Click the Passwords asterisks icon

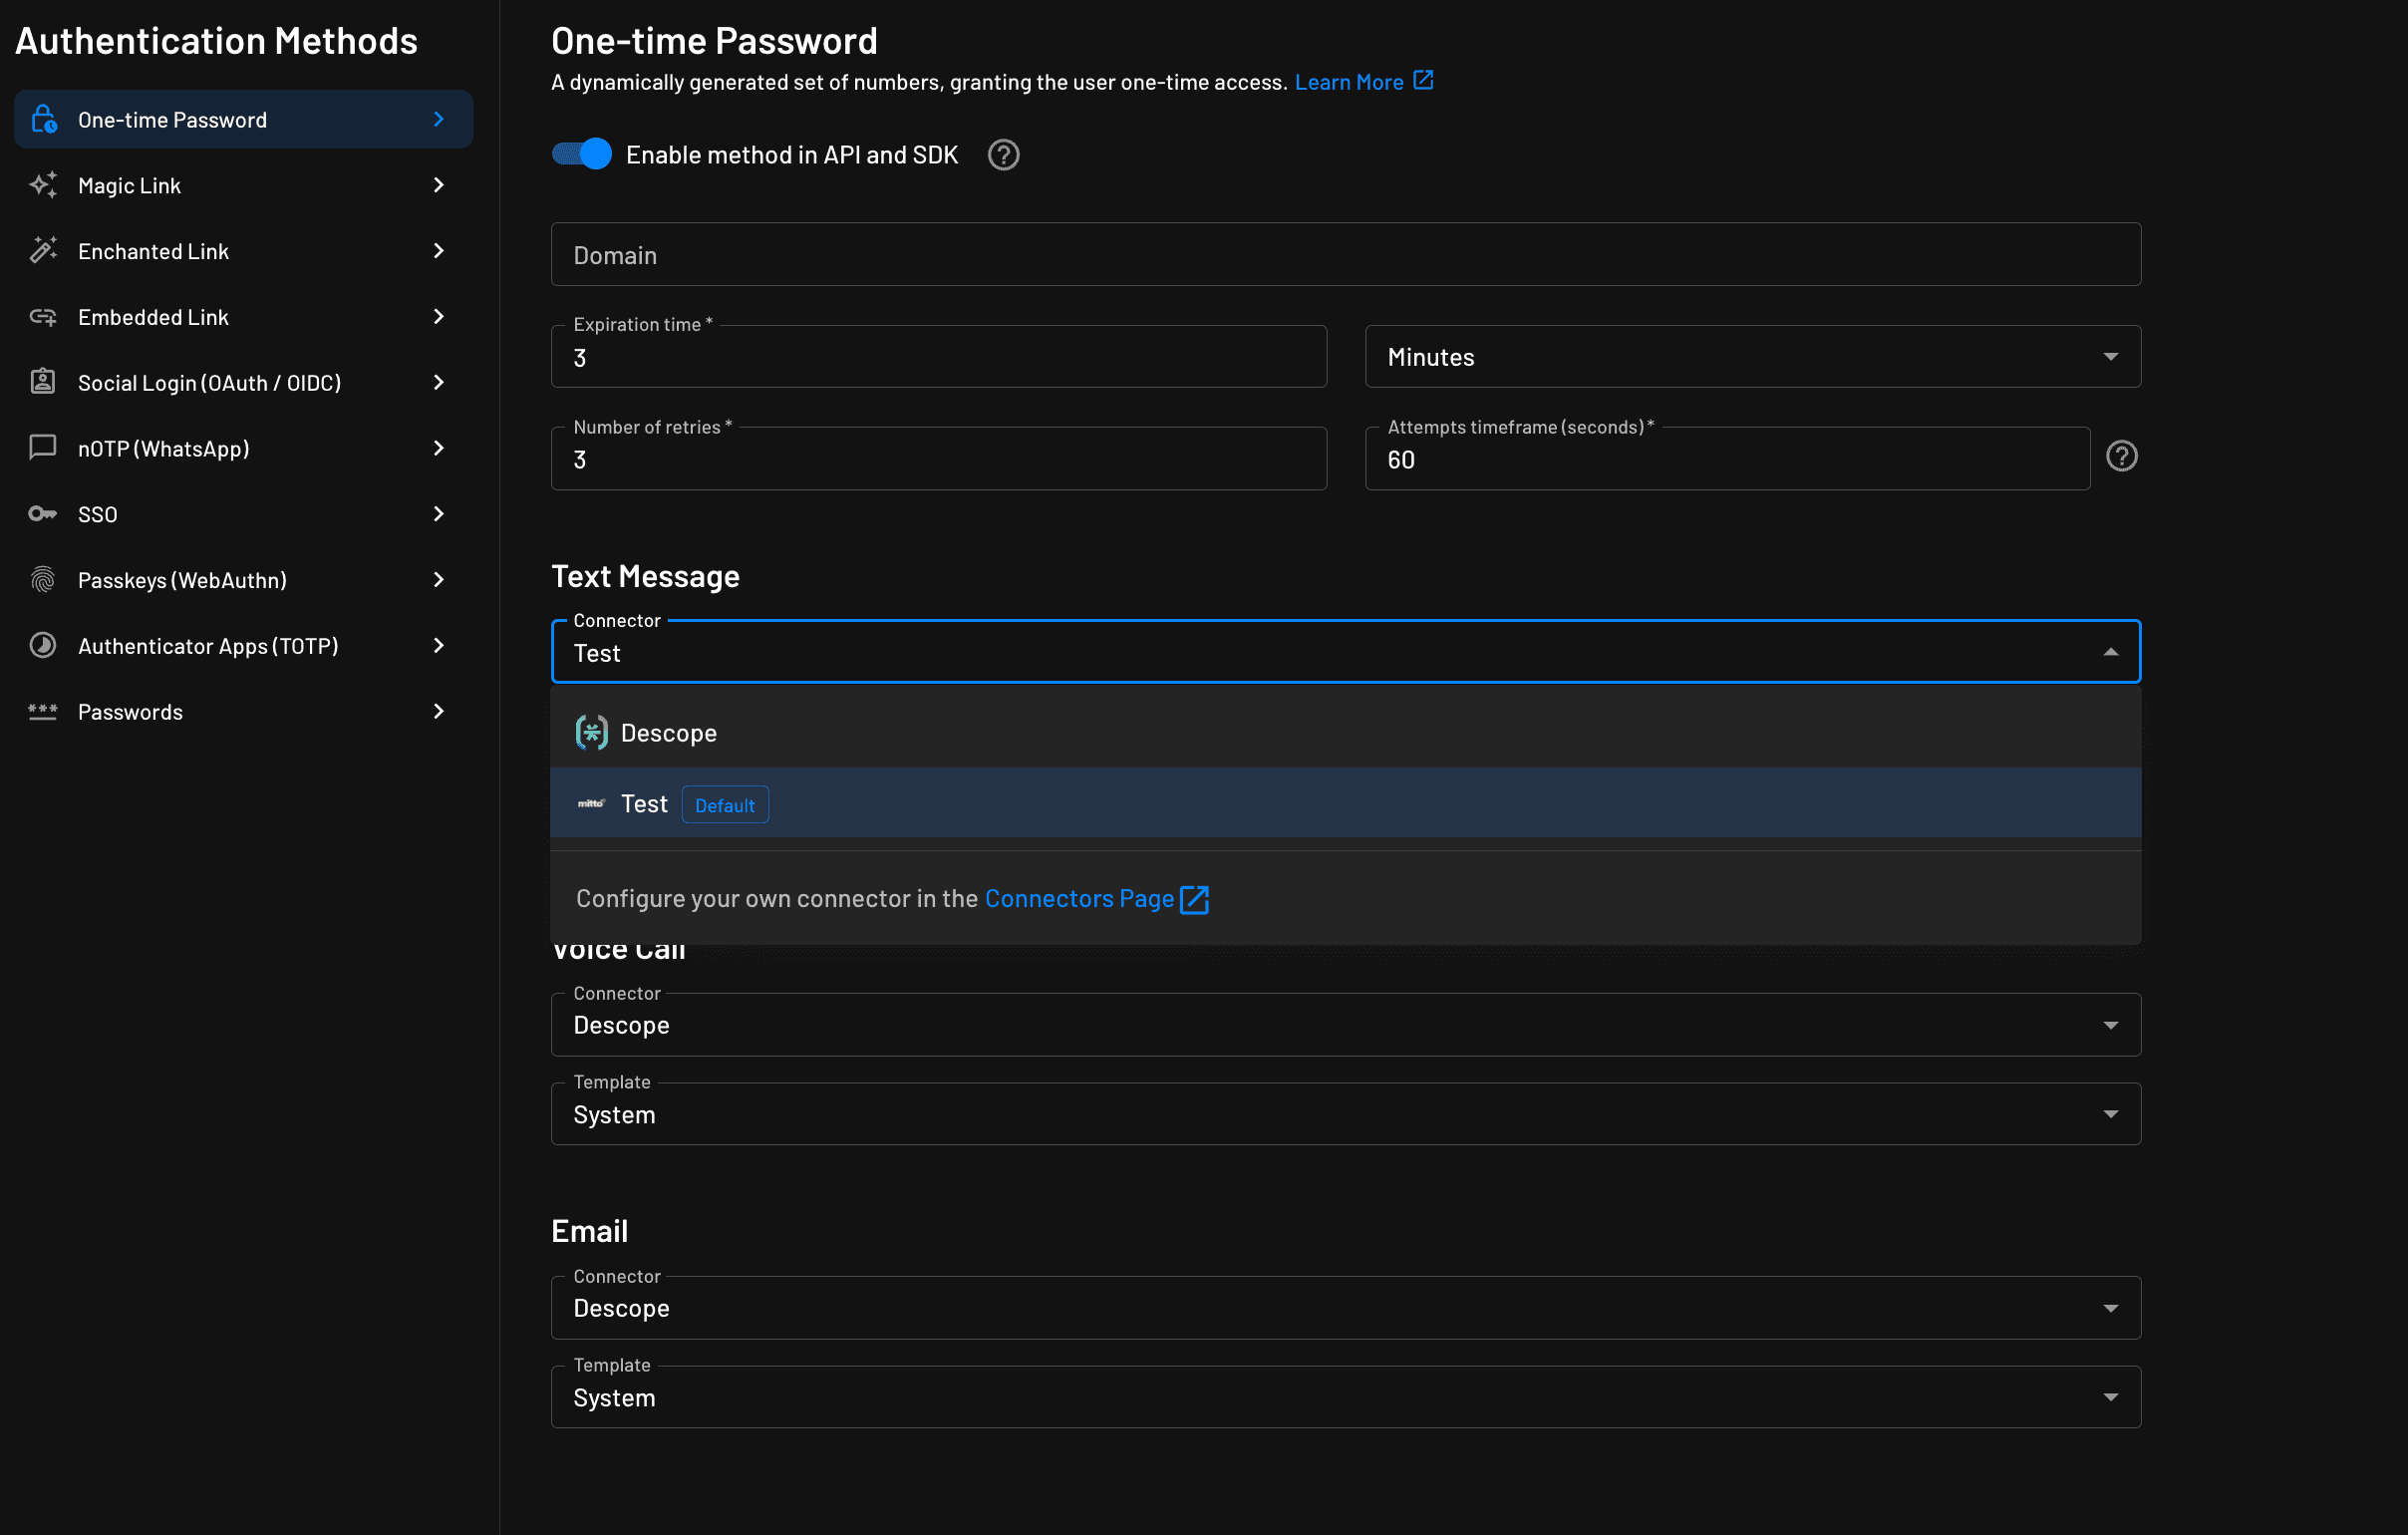click(x=43, y=710)
